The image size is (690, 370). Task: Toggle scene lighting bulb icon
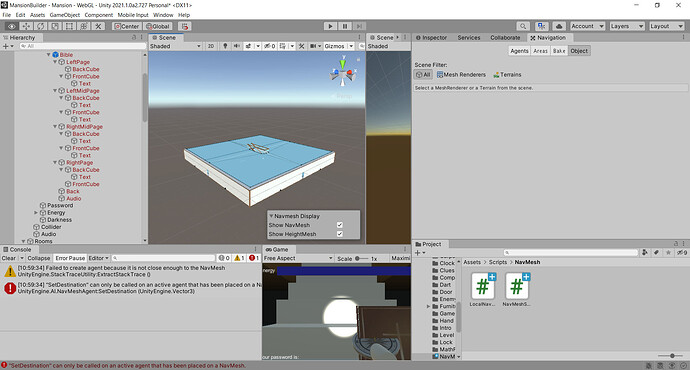(x=225, y=46)
